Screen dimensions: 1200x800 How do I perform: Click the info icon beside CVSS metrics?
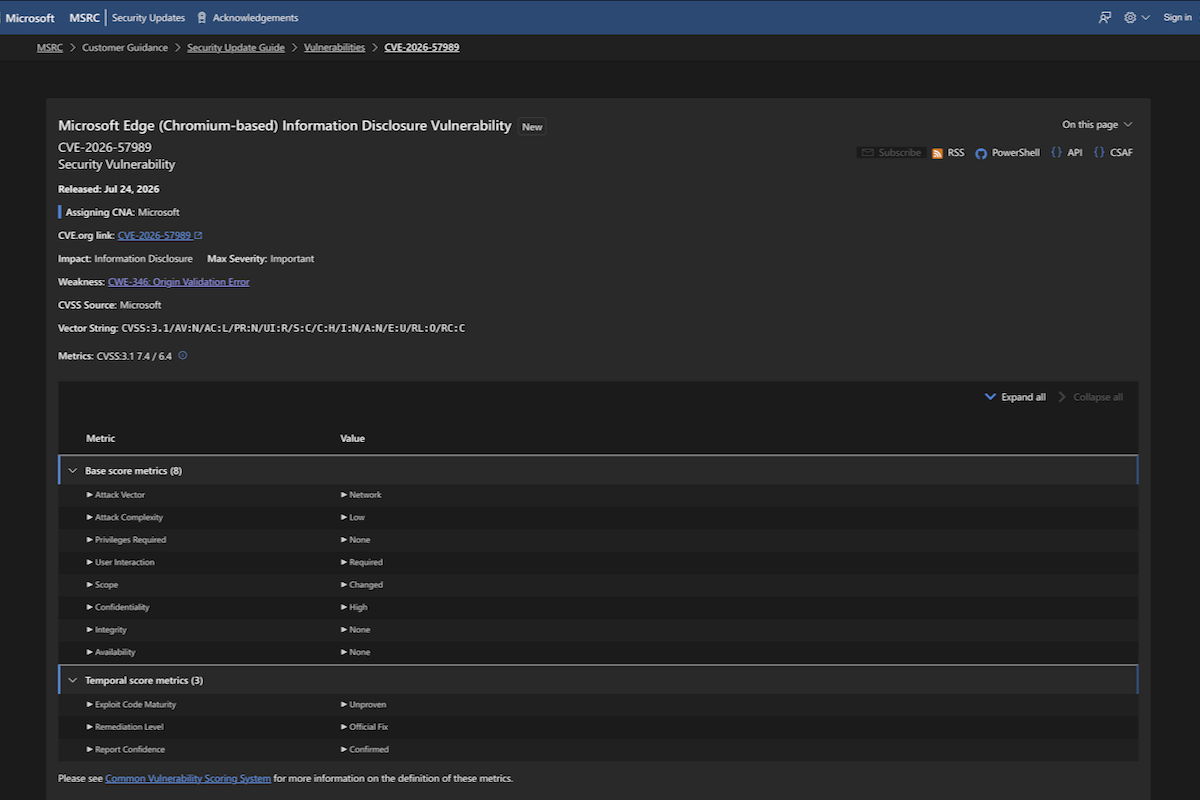(x=183, y=355)
